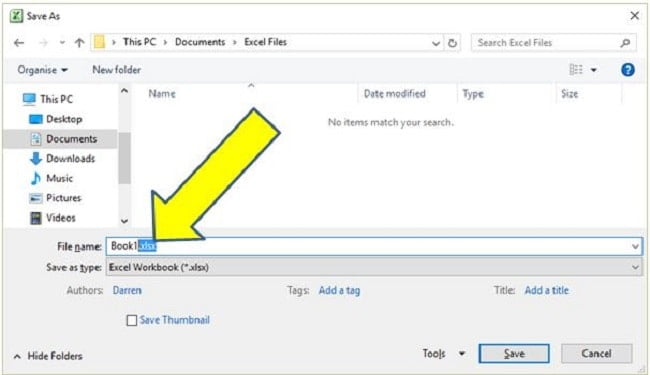Enable the Save Thumbnail checkbox

pos(132,320)
